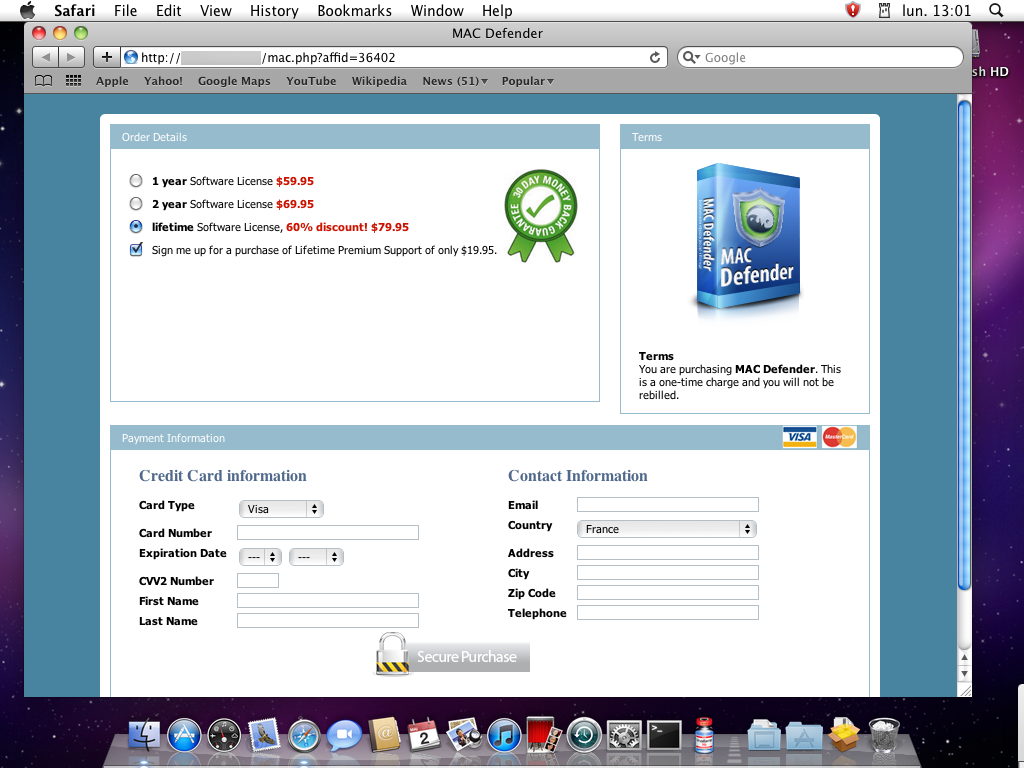Click the Safari reload page icon

[655, 58]
